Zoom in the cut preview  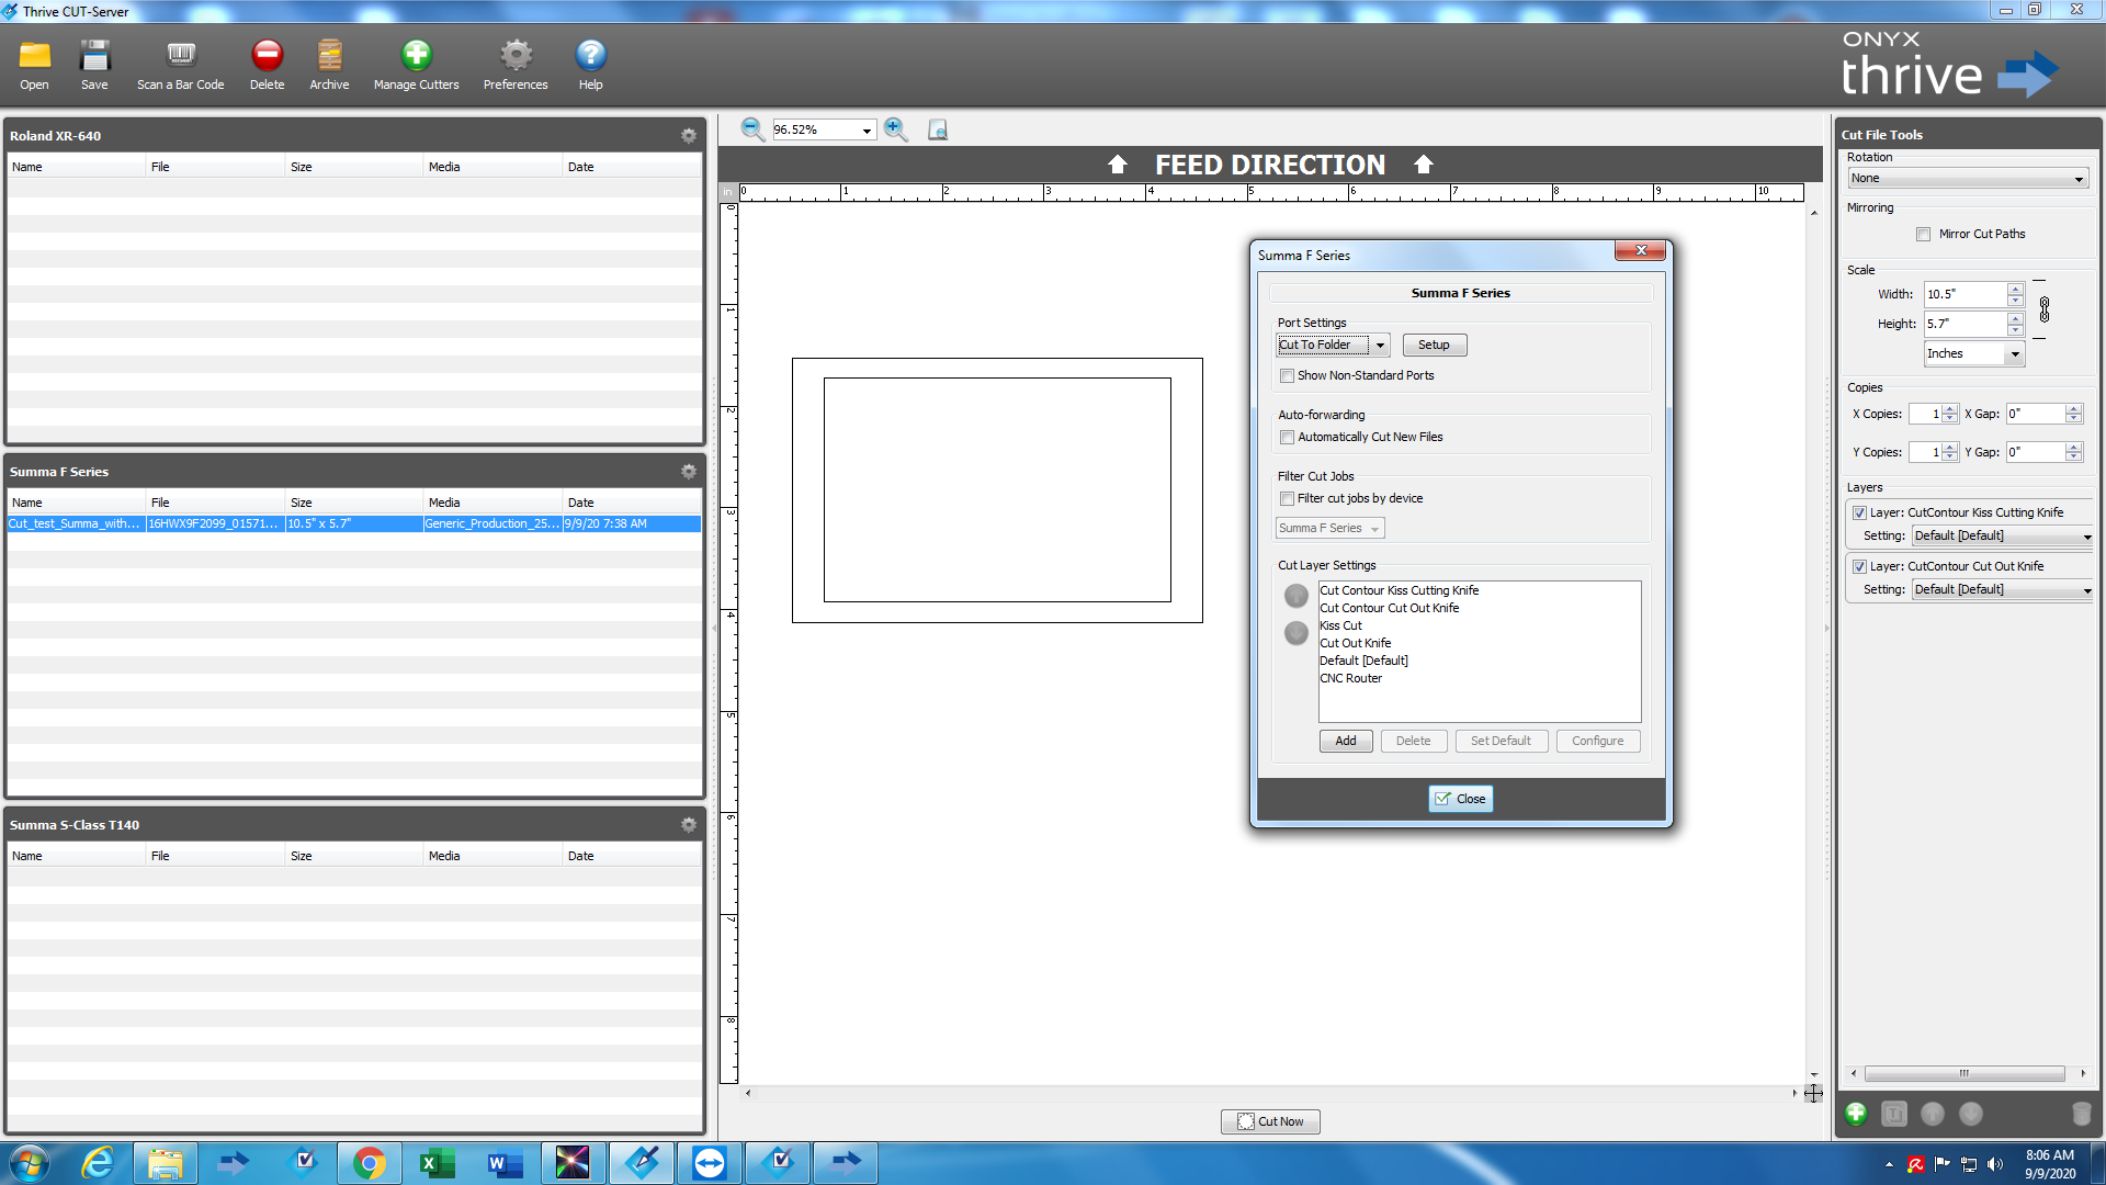pos(896,129)
